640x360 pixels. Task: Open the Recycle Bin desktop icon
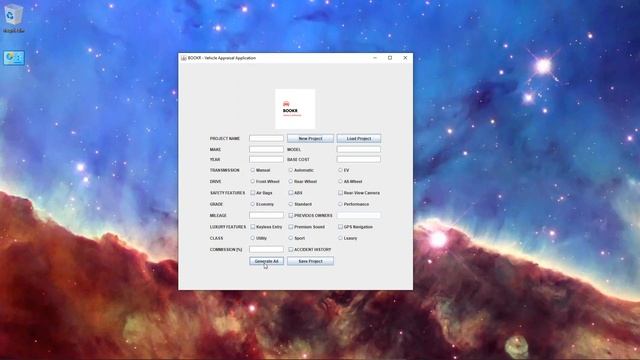click(x=13, y=18)
